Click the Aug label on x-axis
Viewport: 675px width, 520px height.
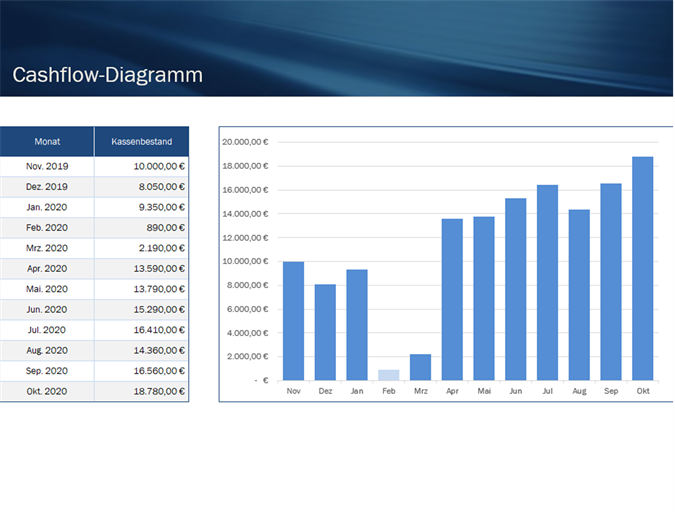coord(579,391)
